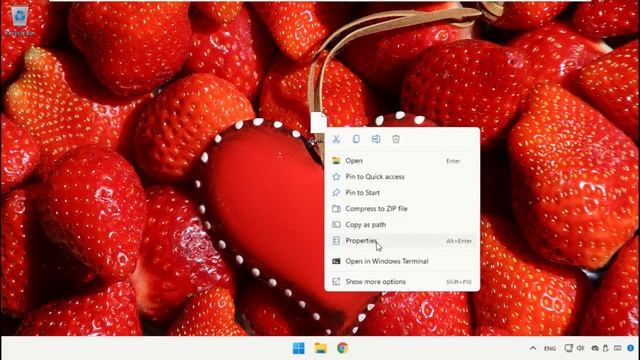
Task: Expand the hidden tray icons chevron
Action: click(533, 348)
